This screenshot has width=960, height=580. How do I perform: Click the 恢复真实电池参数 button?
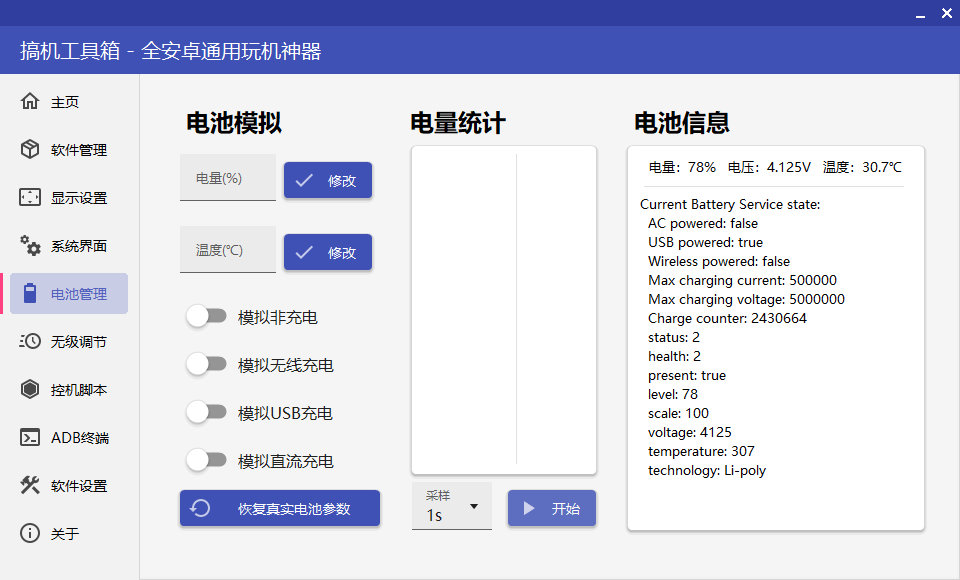tap(280, 508)
